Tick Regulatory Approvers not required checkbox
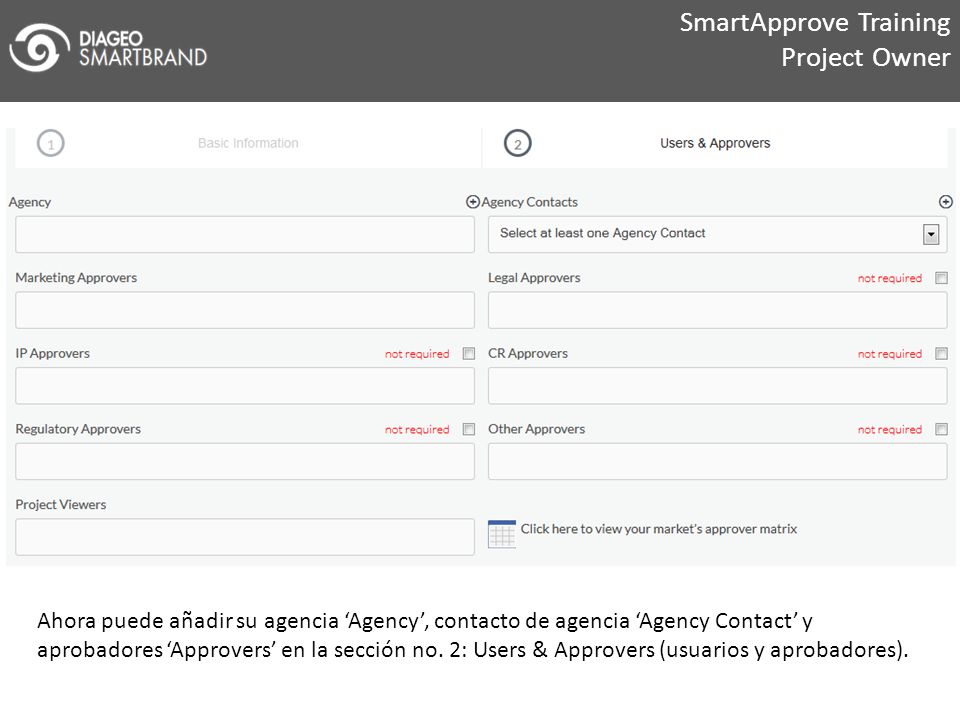960x720 pixels. point(468,429)
